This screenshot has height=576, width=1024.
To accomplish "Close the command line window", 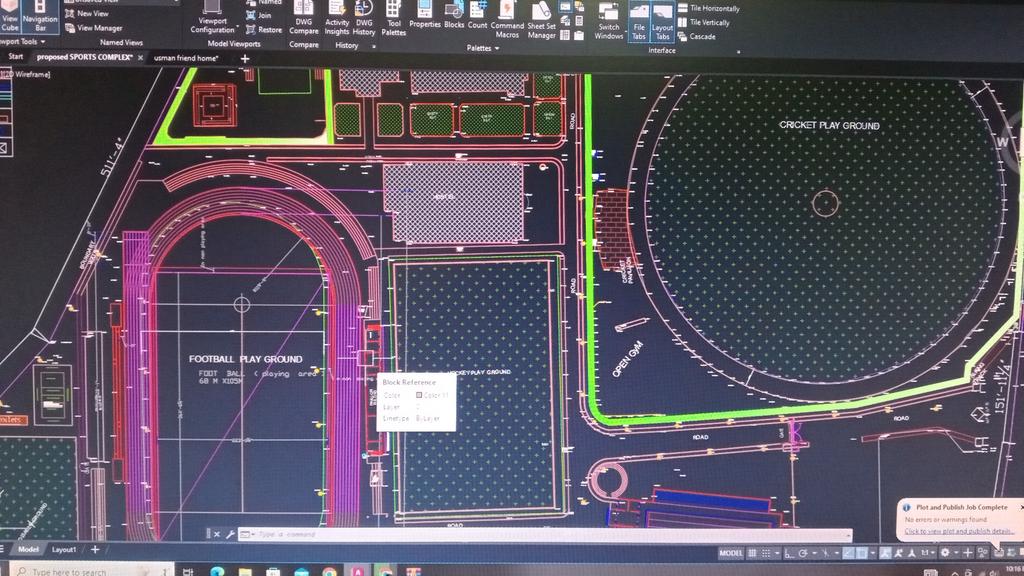I will (217, 534).
